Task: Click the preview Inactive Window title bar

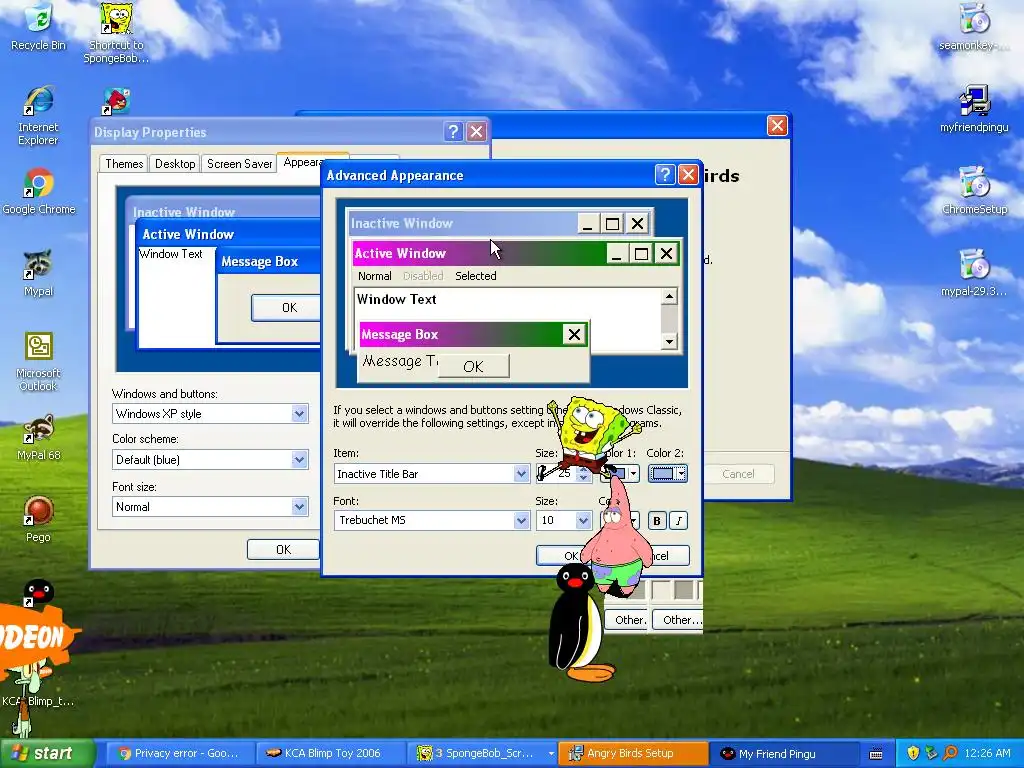Action: [x=462, y=223]
